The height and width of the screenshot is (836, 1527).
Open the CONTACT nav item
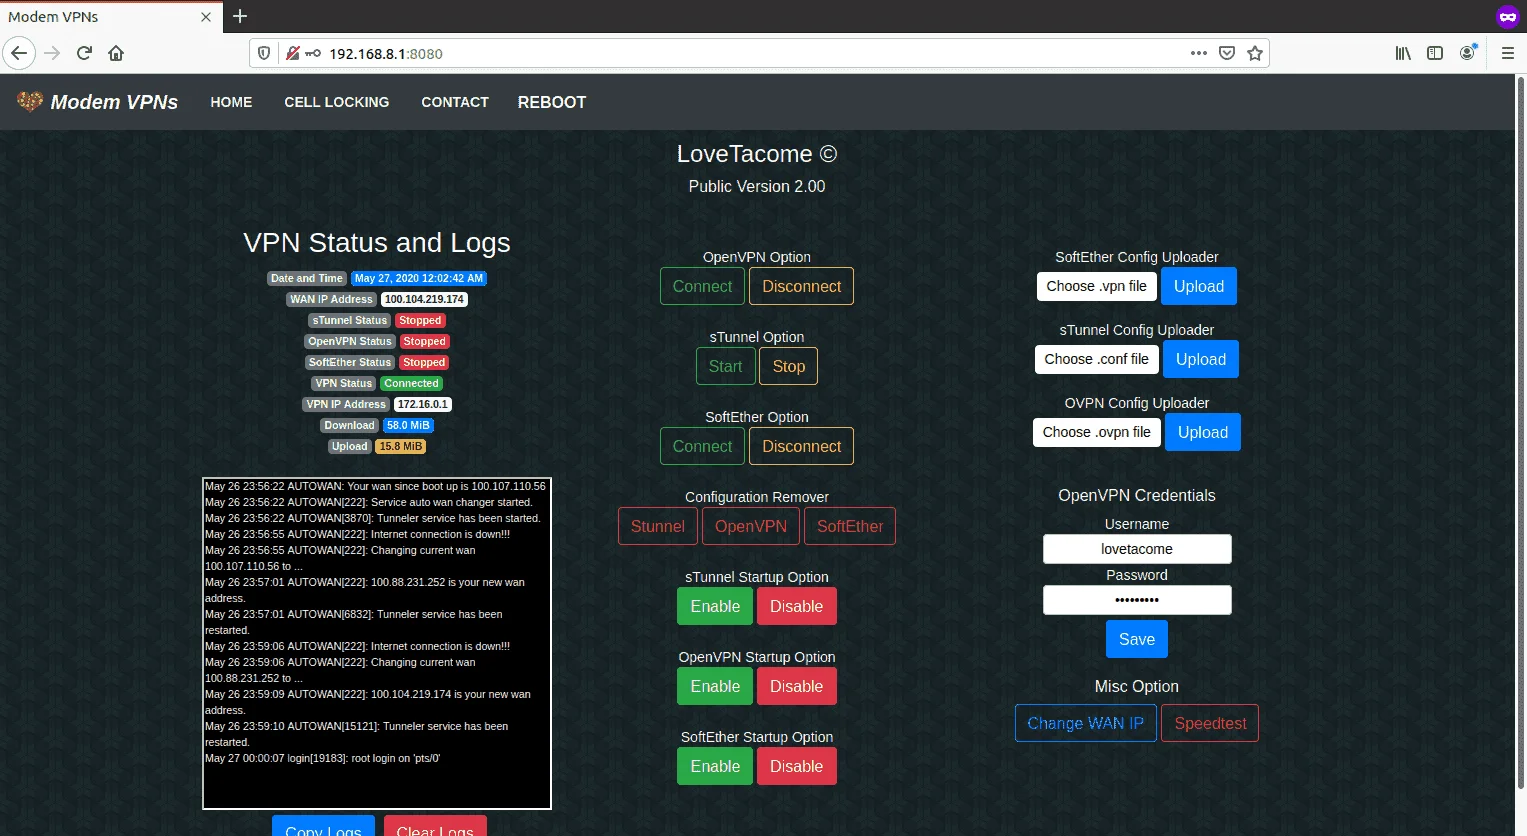click(455, 102)
